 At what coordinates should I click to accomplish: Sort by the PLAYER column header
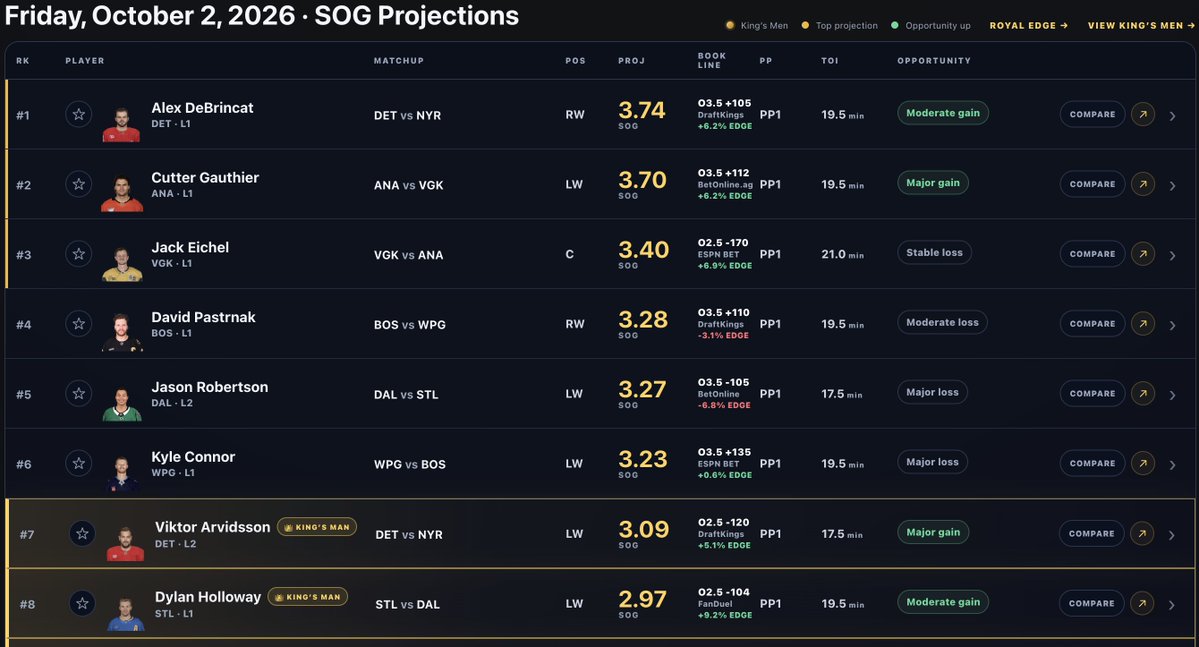[85, 60]
